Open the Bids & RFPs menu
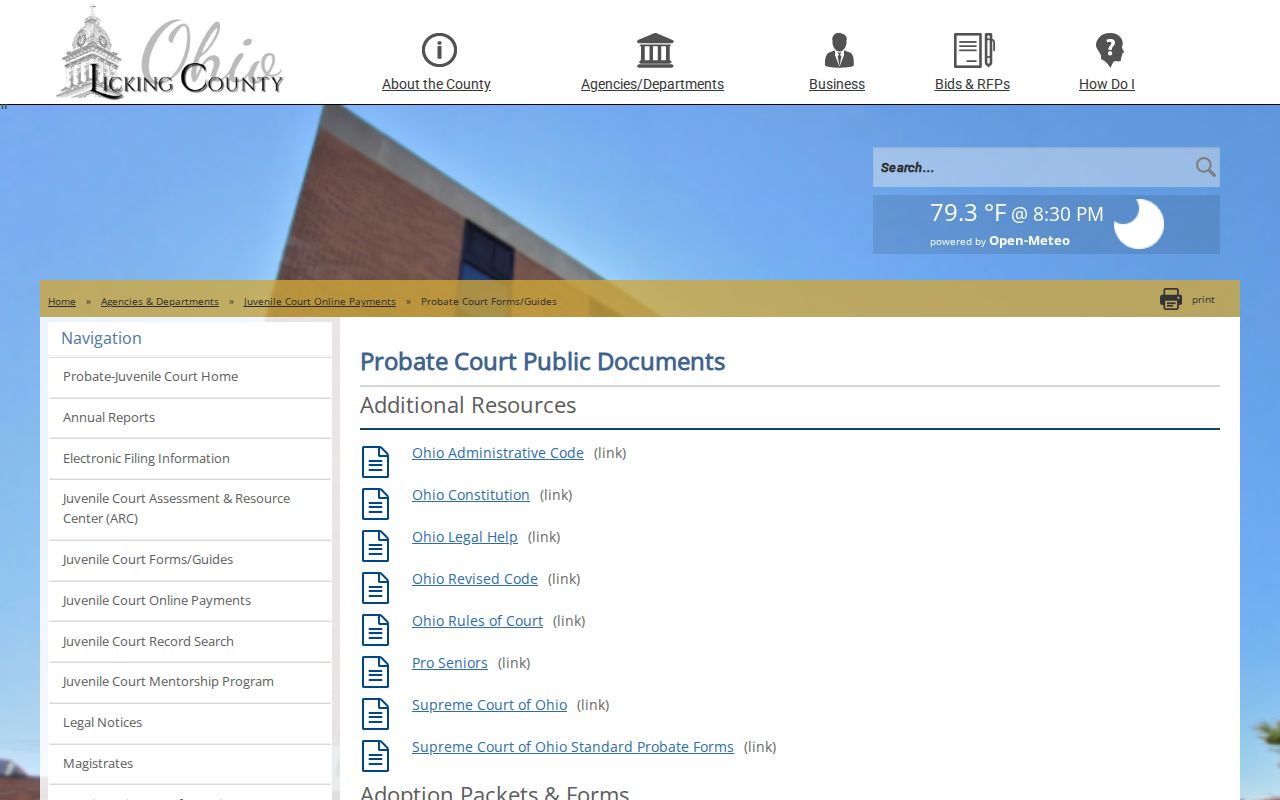 pyautogui.click(x=972, y=84)
